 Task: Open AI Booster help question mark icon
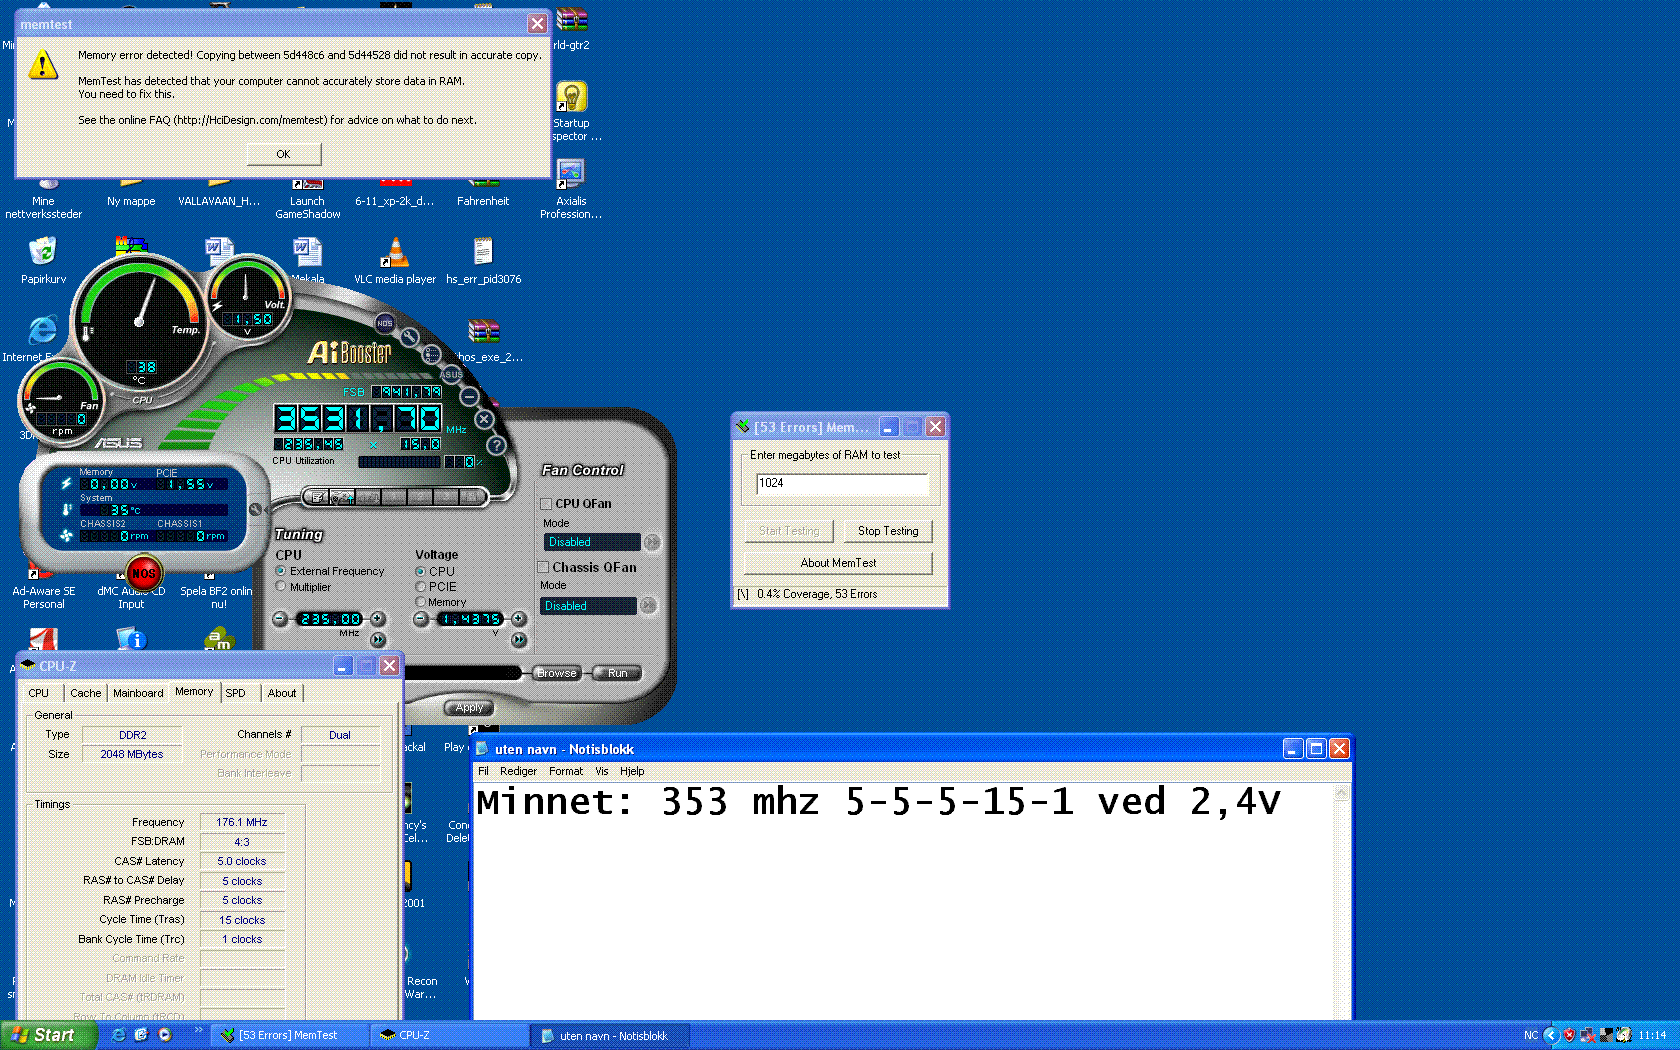[x=496, y=444]
